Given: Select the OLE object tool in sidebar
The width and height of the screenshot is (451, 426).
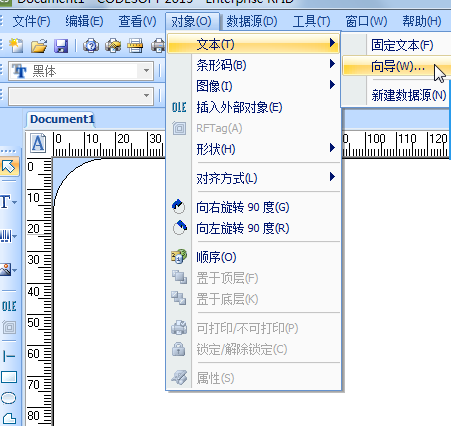Looking at the screenshot, I should tap(9, 306).
